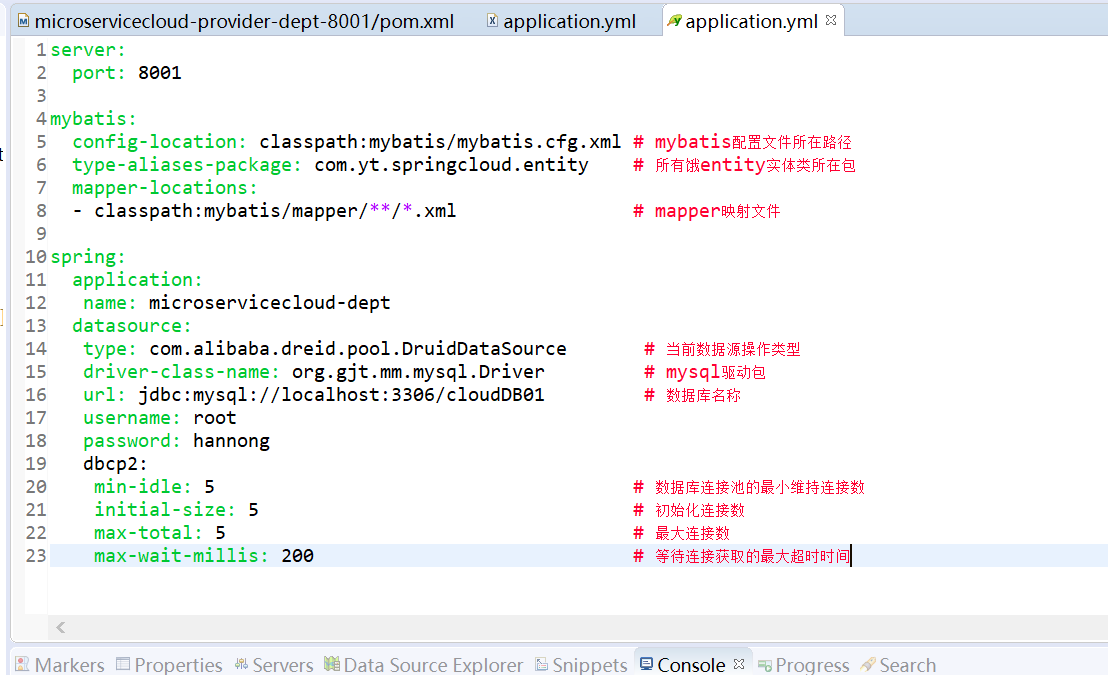Click the Servers view icon
This screenshot has height=675, width=1108.
point(240,664)
